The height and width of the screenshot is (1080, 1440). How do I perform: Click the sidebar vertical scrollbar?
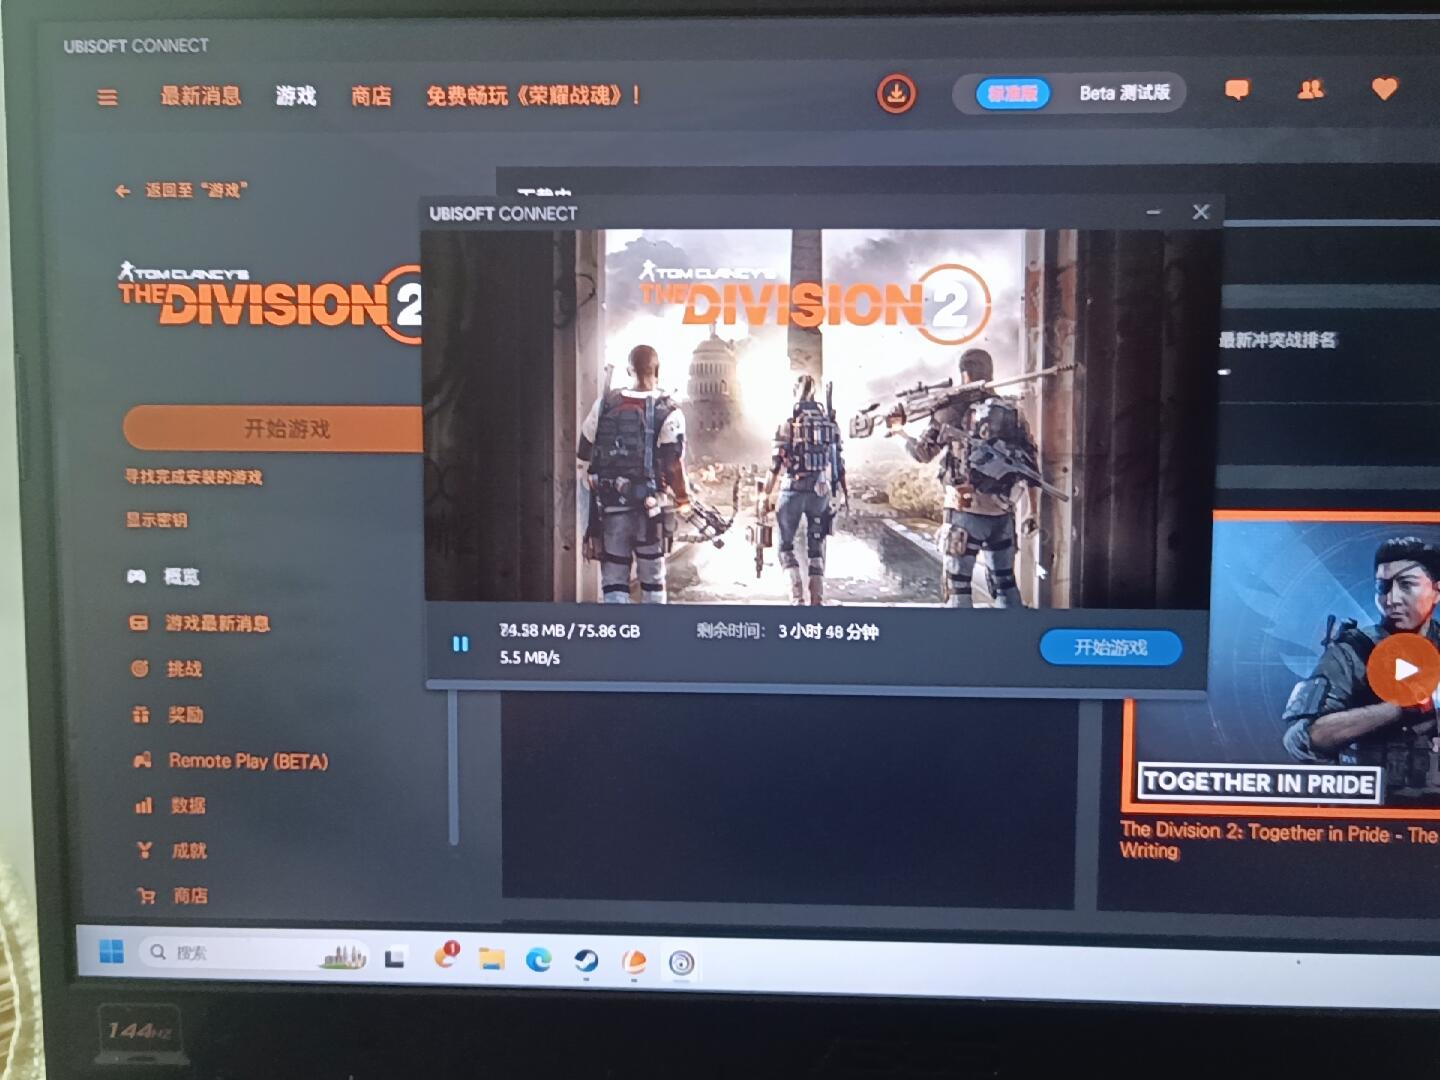[x=453, y=765]
